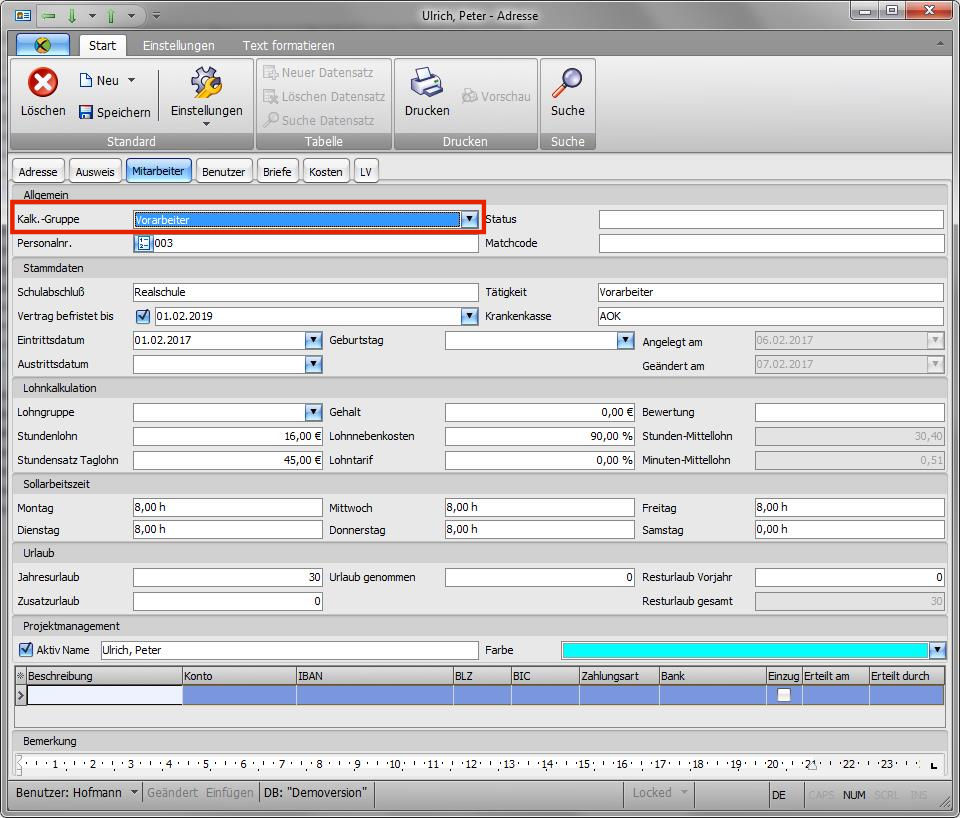This screenshot has height=818, width=960.
Task: Toggle the Vertrag befristet bis checkbox
Action: pyautogui.click(x=143, y=316)
